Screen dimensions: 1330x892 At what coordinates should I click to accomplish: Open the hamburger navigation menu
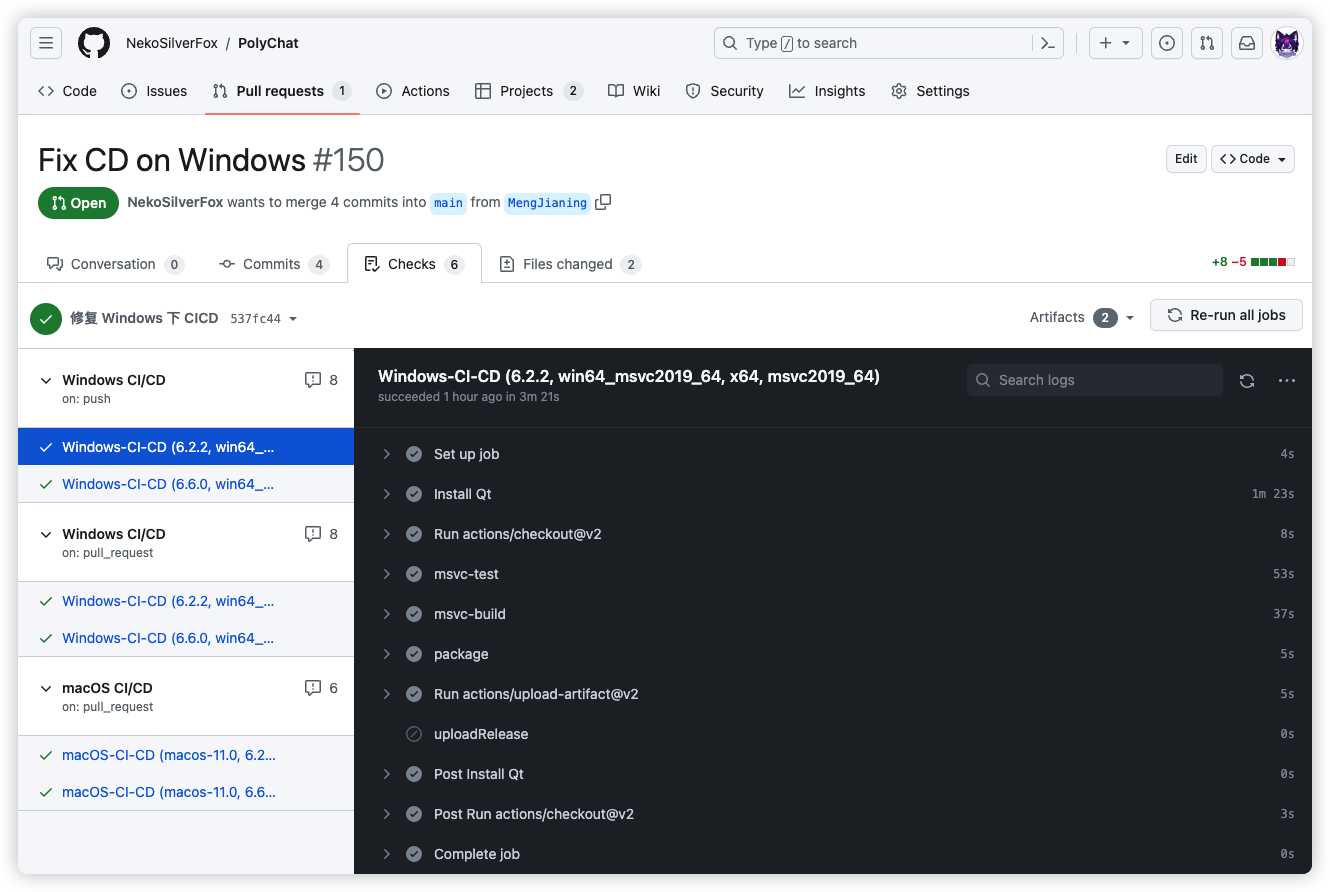[46, 43]
